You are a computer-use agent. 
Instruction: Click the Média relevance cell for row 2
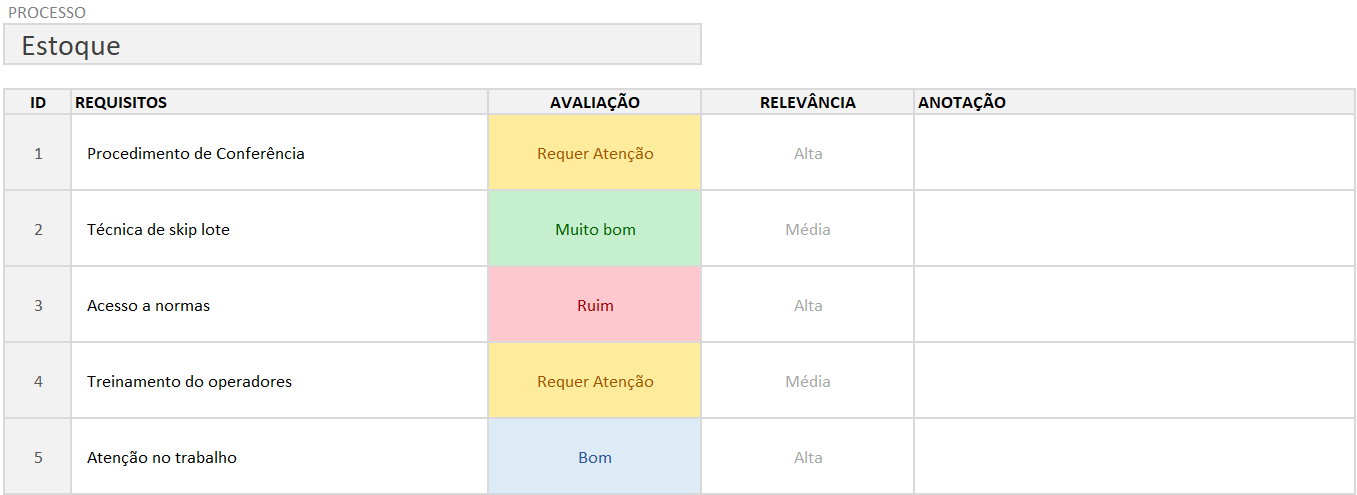[x=808, y=230]
